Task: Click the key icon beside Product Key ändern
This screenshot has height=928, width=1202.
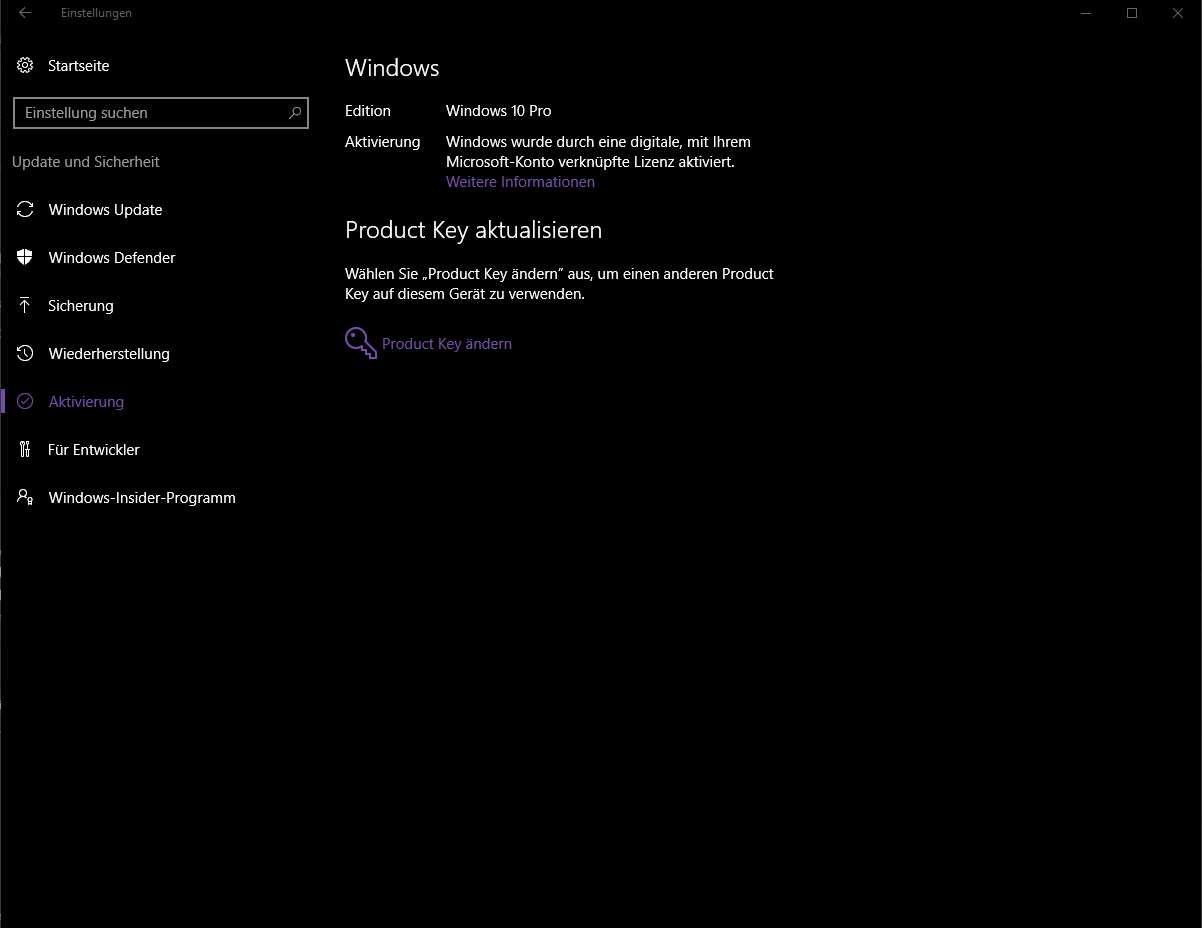Action: [x=360, y=343]
